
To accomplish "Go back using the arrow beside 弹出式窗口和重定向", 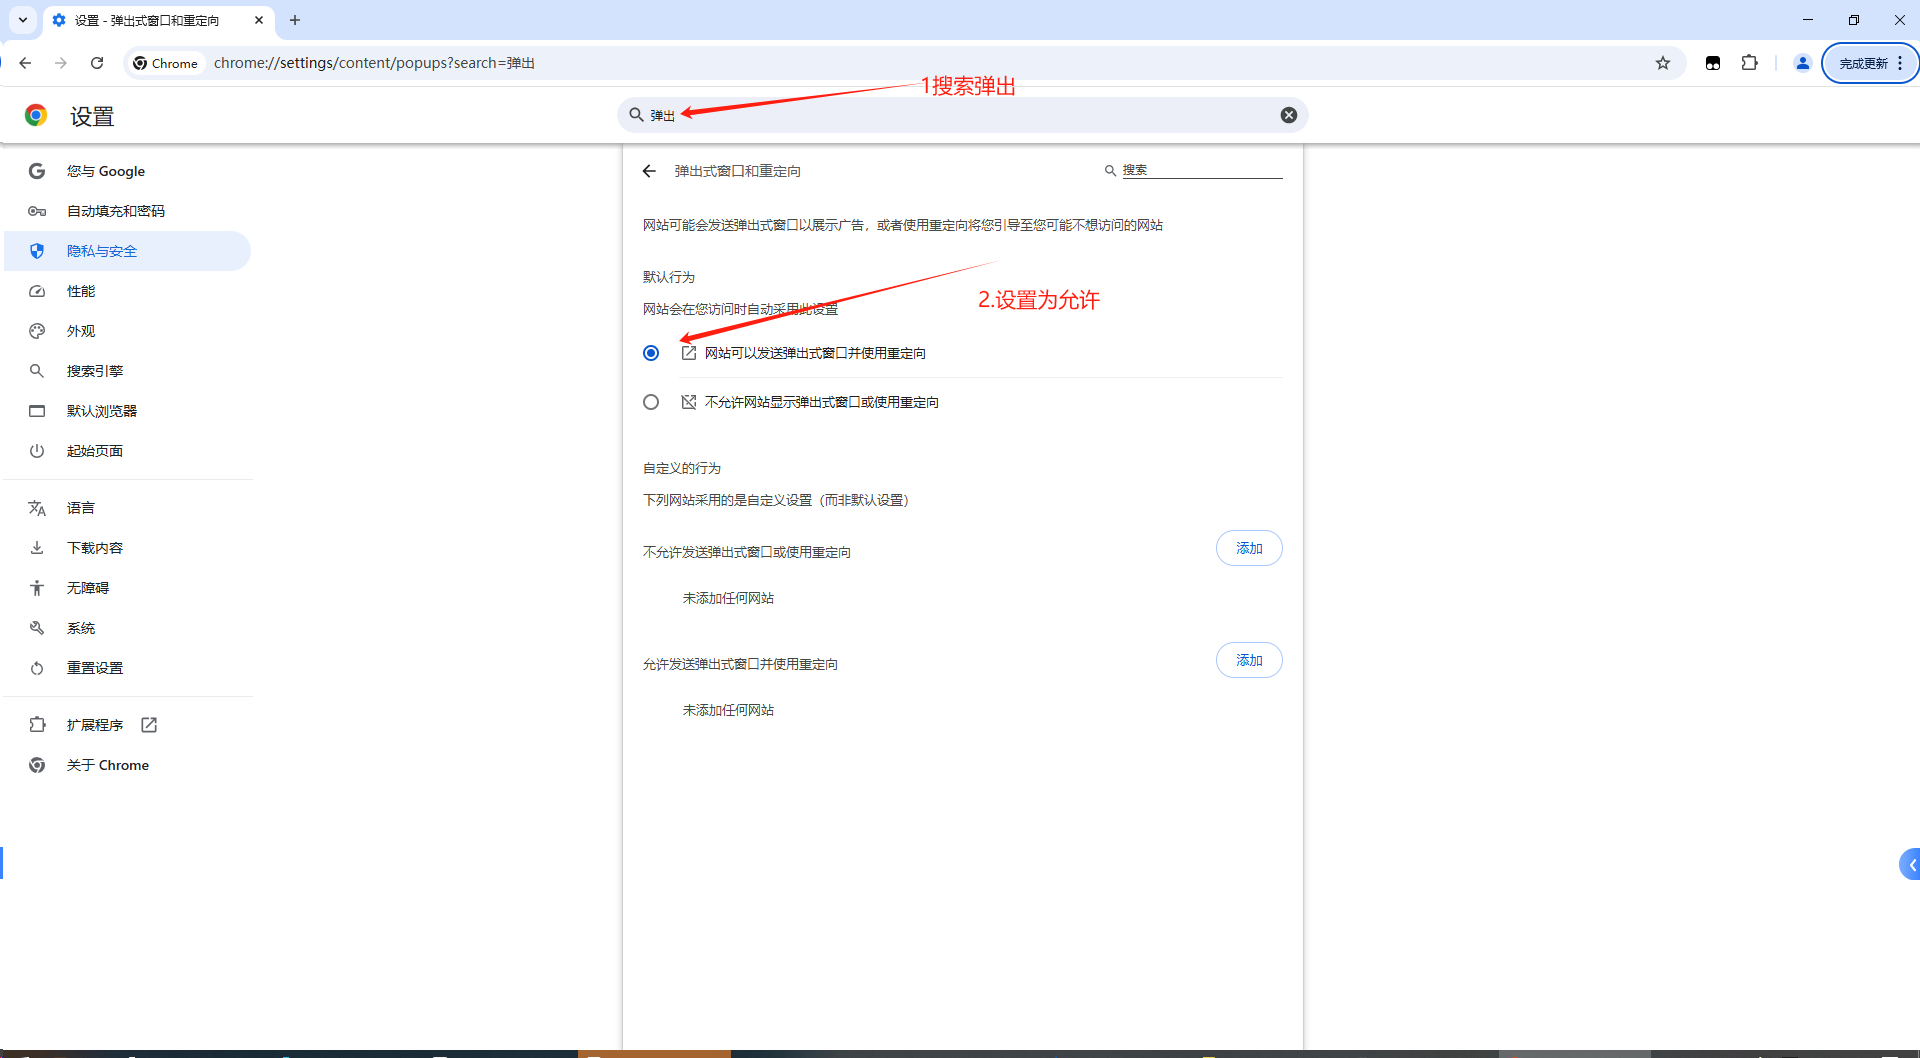I will [649, 171].
